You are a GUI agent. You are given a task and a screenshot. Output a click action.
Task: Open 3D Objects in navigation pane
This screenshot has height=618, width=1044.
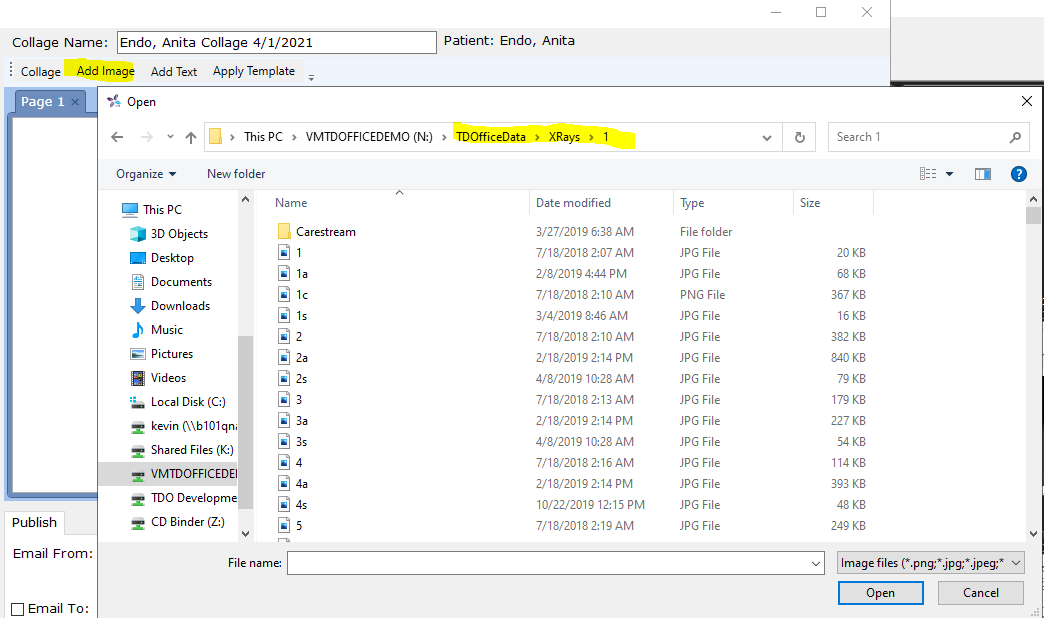pos(179,234)
